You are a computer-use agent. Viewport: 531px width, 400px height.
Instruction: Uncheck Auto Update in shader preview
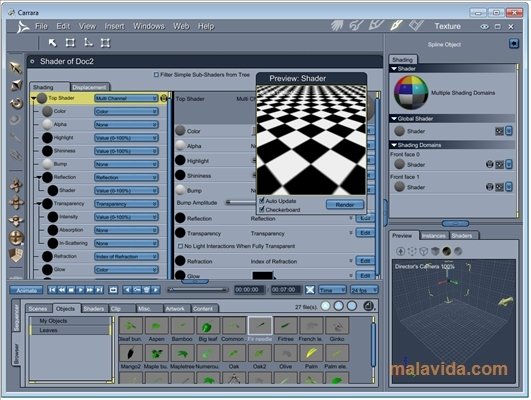261,201
